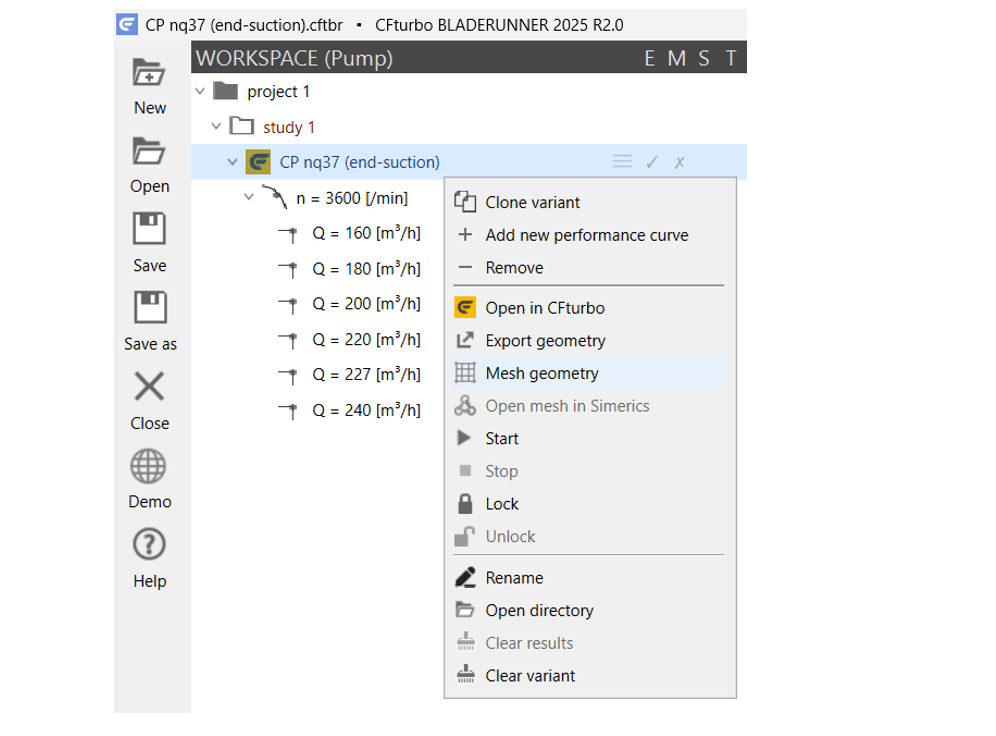
Task: Open Help question mark icon
Action: [149, 545]
